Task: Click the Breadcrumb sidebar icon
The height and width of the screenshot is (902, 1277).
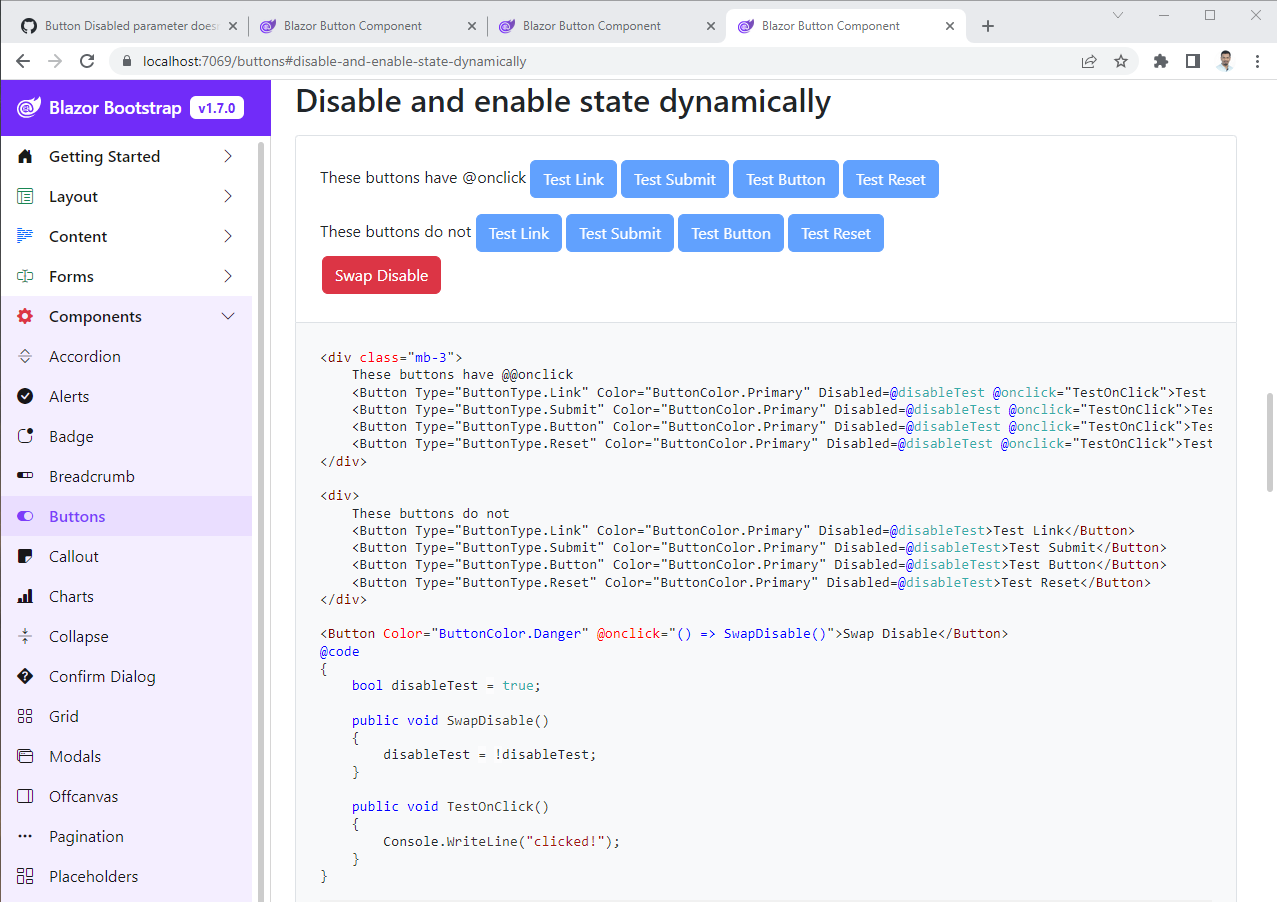Action: pyautogui.click(x=25, y=476)
